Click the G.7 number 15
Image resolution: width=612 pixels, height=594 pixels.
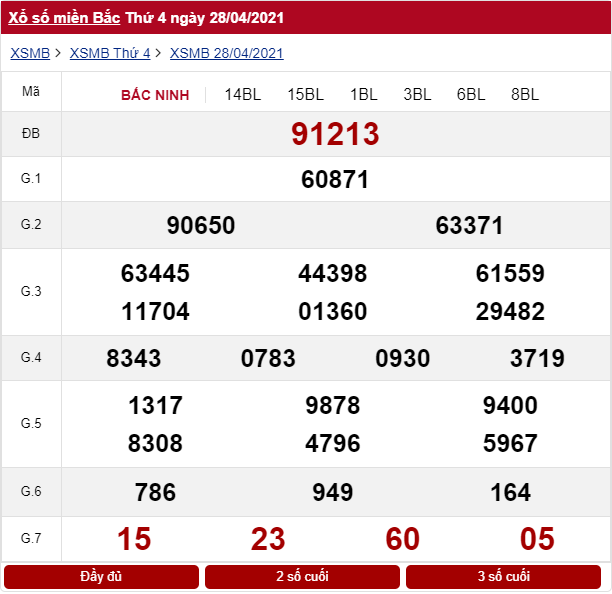pyautogui.click(x=134, y=539)
